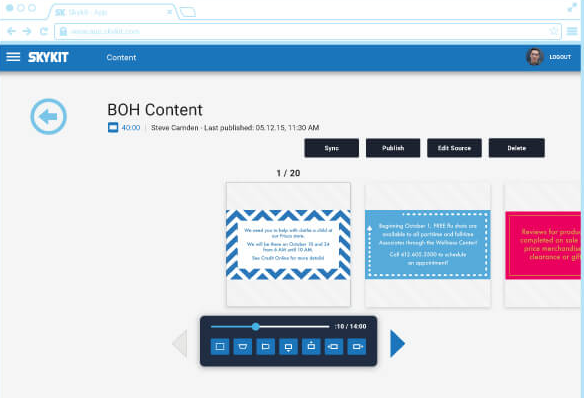Close the Skykit App tab
This screenshot has height=398, width=584.
[169, 12]
